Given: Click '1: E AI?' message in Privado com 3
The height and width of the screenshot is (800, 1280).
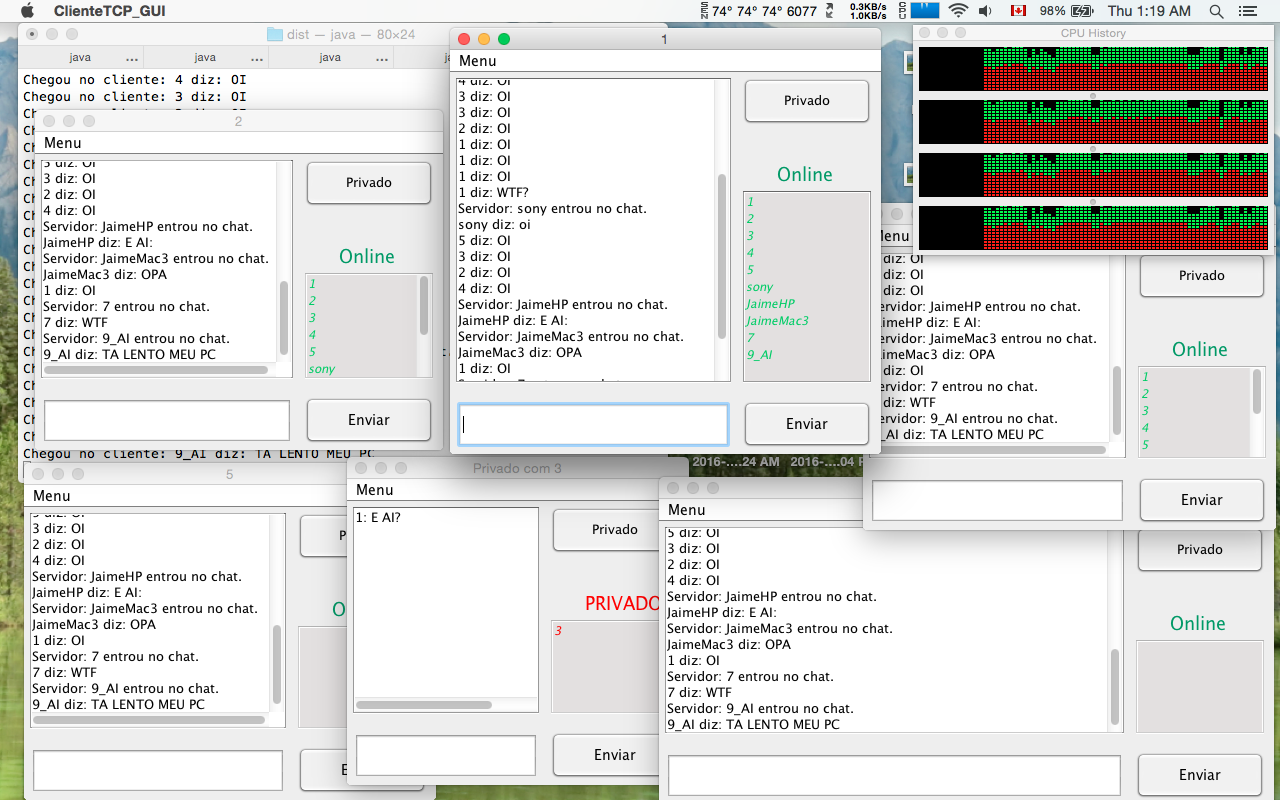Looking at the screenshot, I should point(378,518).
